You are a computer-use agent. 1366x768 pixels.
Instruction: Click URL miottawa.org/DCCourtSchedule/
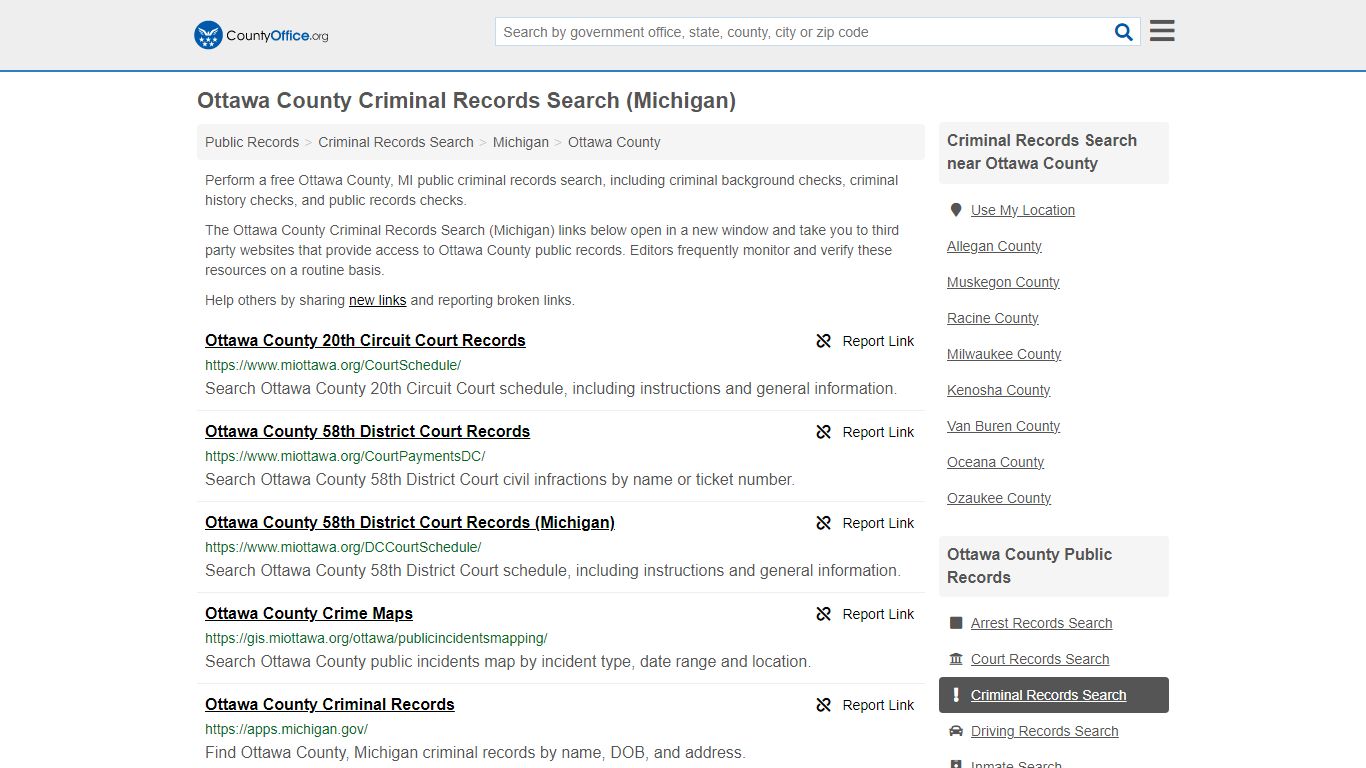tap(343, 547)
